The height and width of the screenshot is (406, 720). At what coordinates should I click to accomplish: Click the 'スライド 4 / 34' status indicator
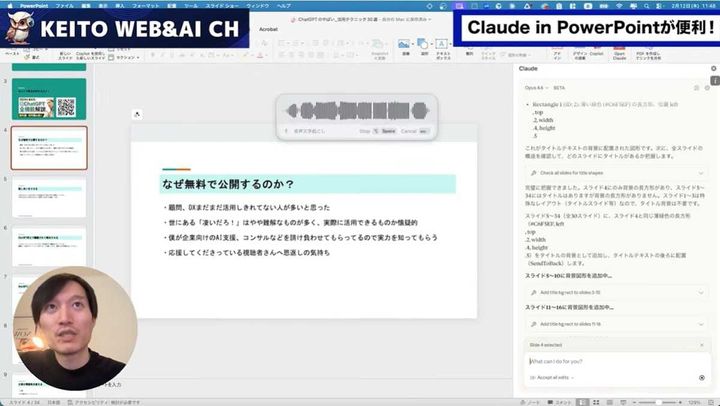click(25, 402)
